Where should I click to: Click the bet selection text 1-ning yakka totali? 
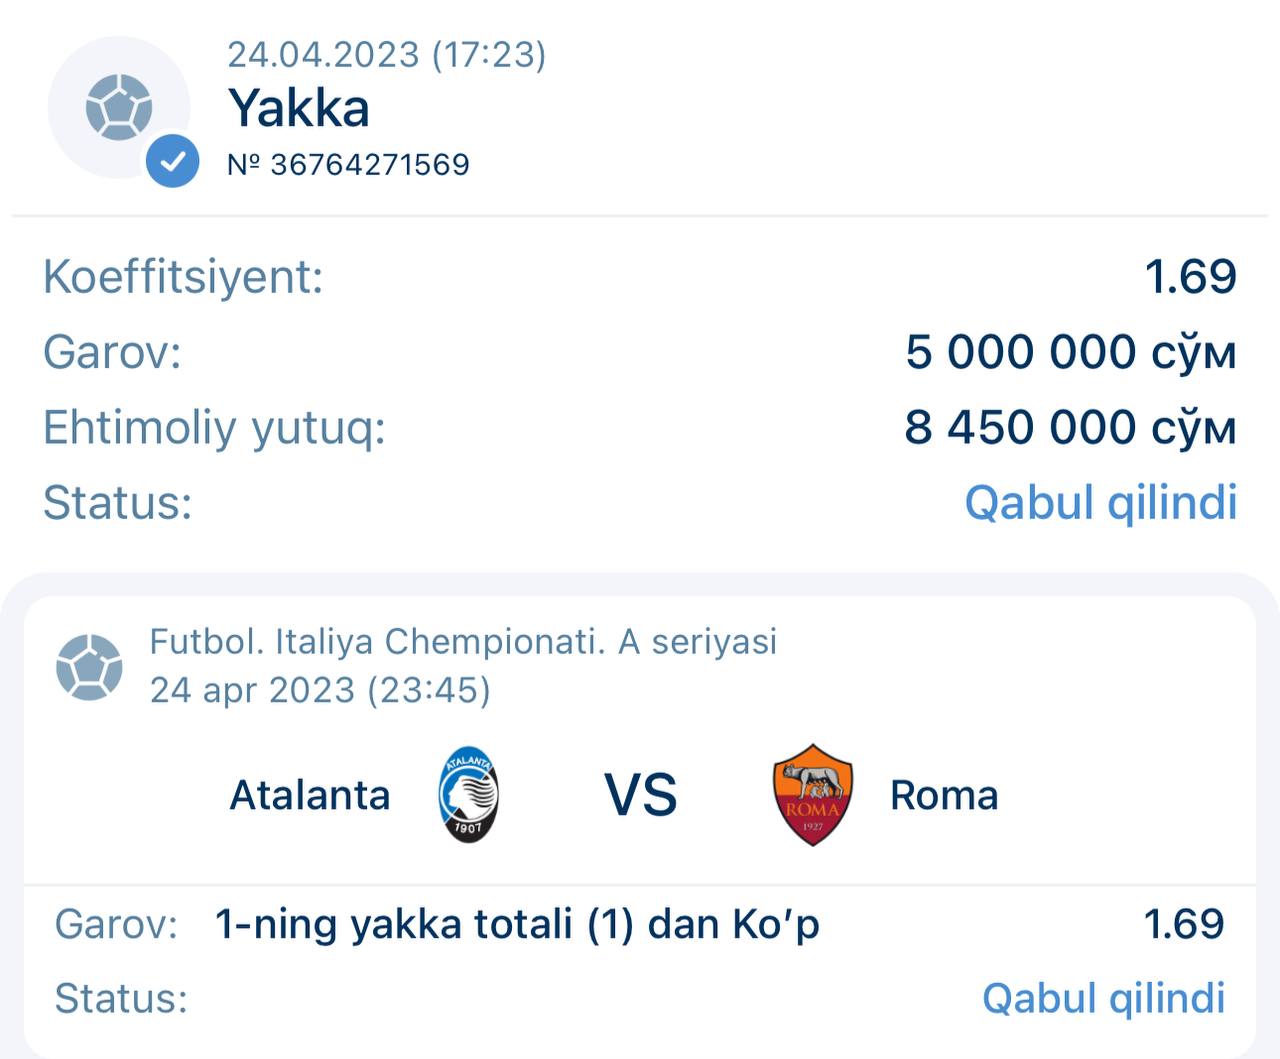517,924
